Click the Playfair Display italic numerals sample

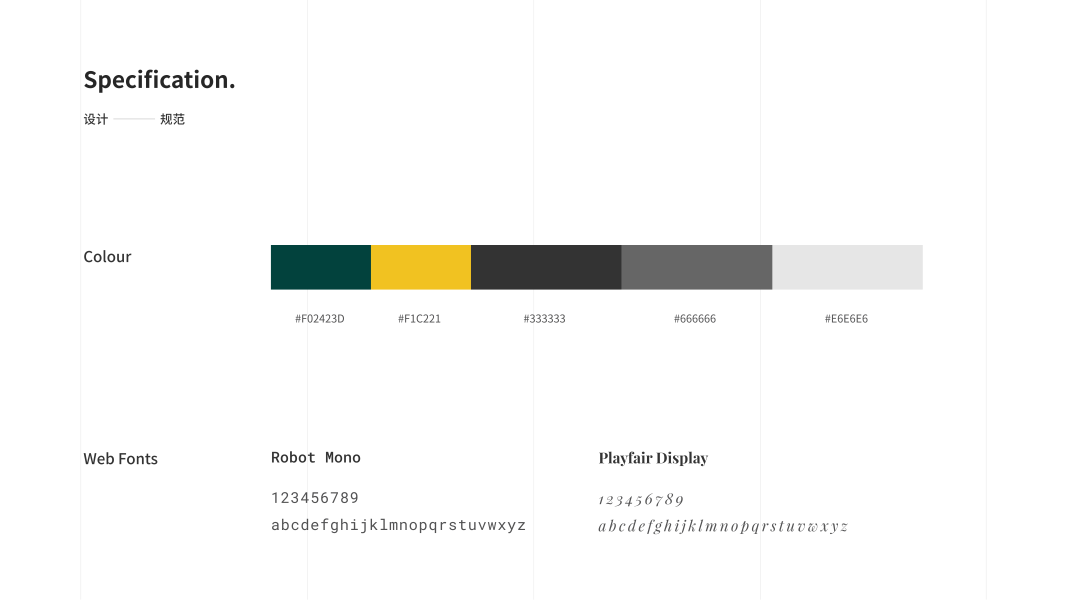[641, 500]
